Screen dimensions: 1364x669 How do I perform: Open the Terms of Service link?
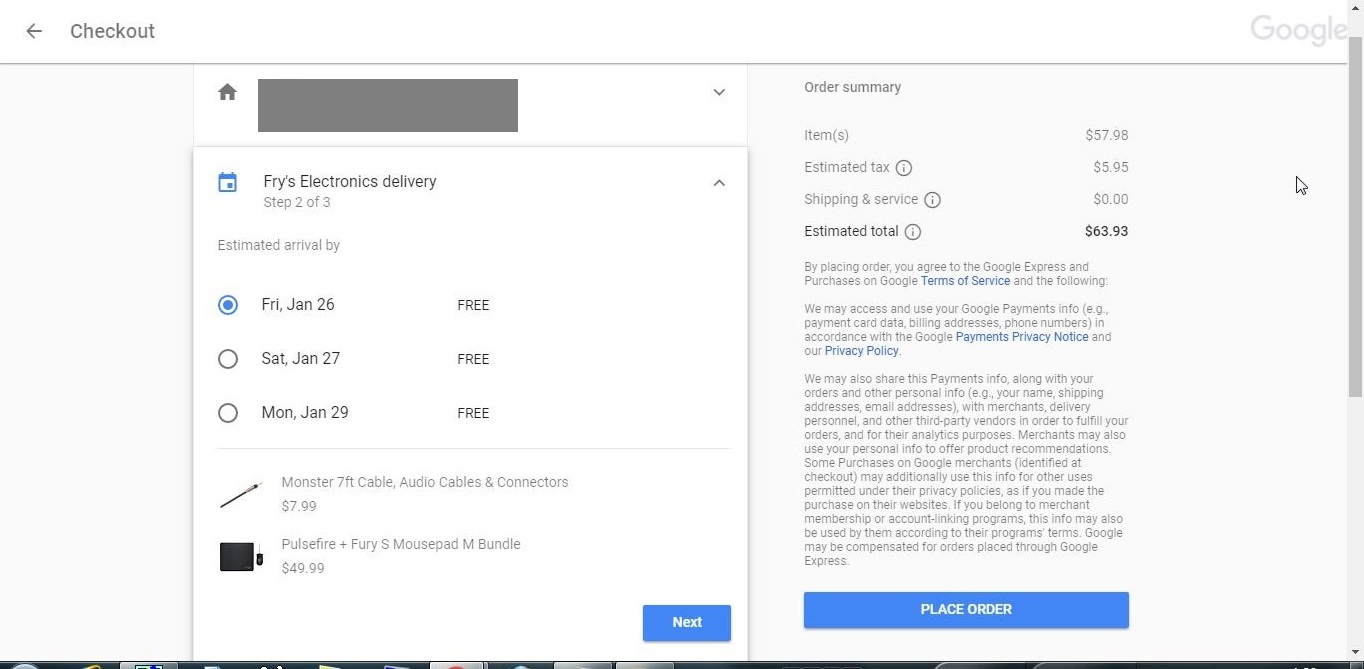pos(965,281)
